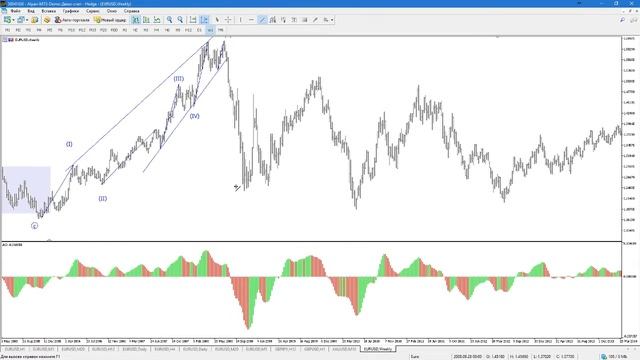Switch to the GBPUSD,H1 chart tab
Image resolution: width=640 pixels, height=360 pixels.
(x=314, y=349)
